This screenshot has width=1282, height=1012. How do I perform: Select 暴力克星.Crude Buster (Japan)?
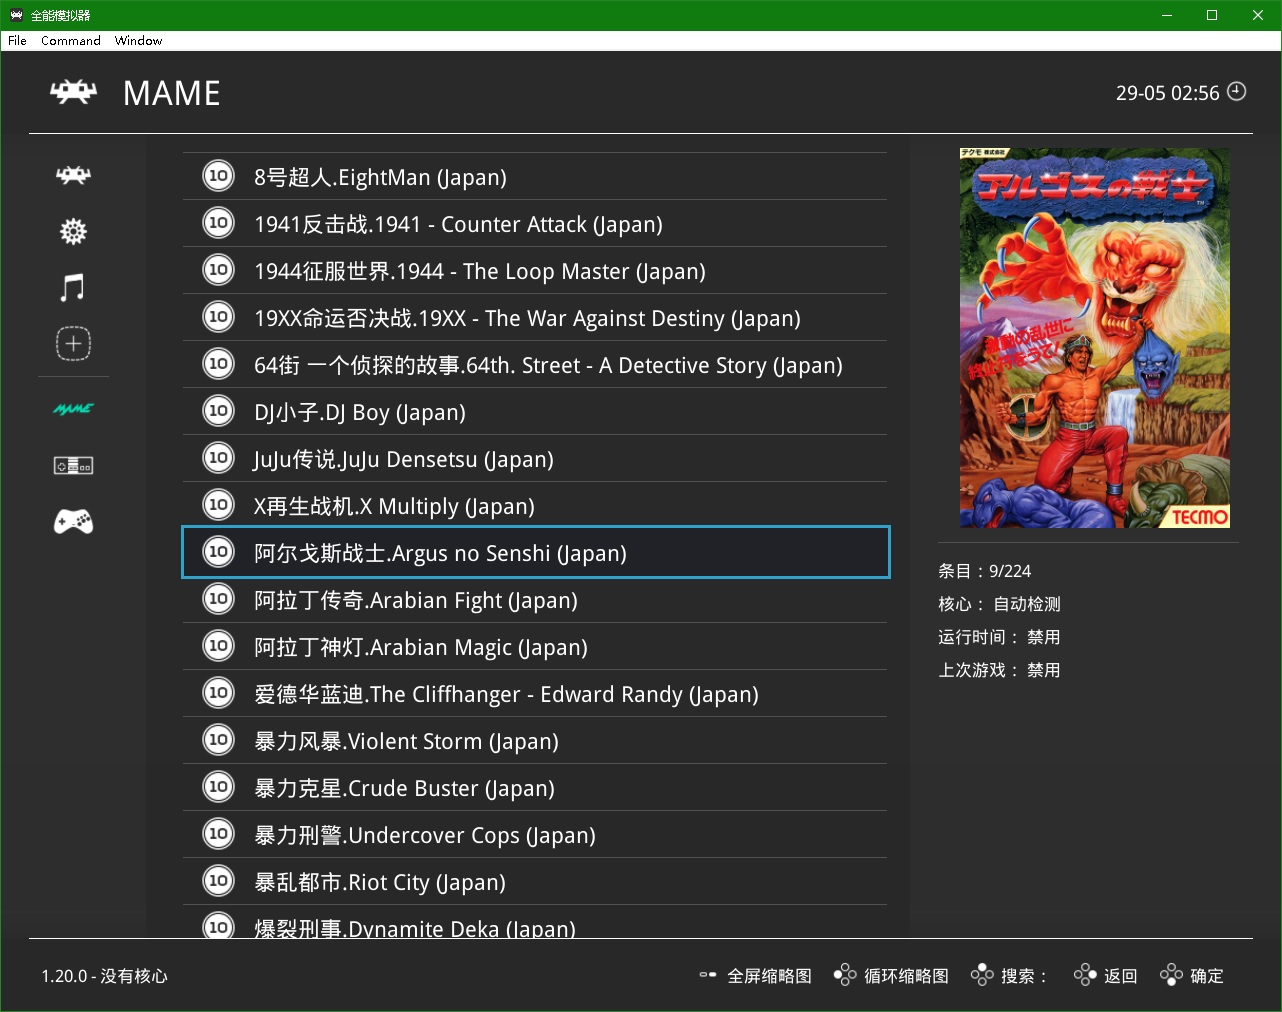[x=535, y=787]
